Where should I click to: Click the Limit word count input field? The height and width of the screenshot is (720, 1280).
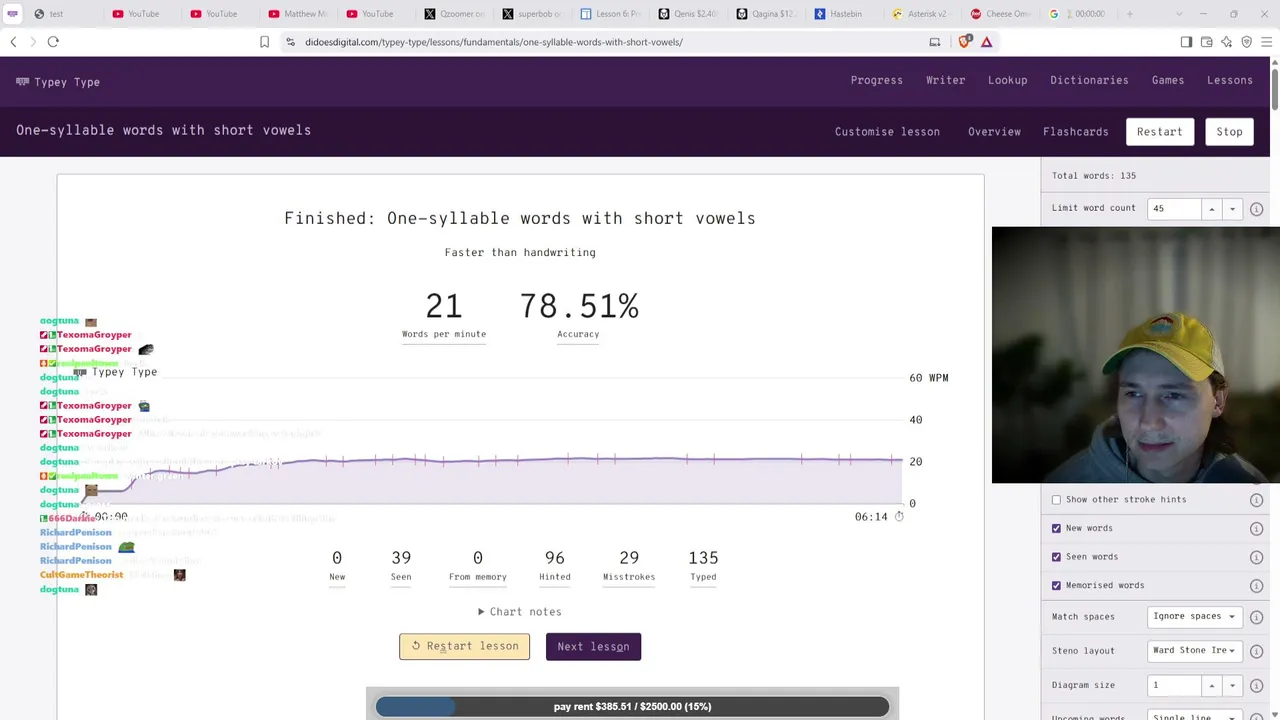tap(1174, 209)
